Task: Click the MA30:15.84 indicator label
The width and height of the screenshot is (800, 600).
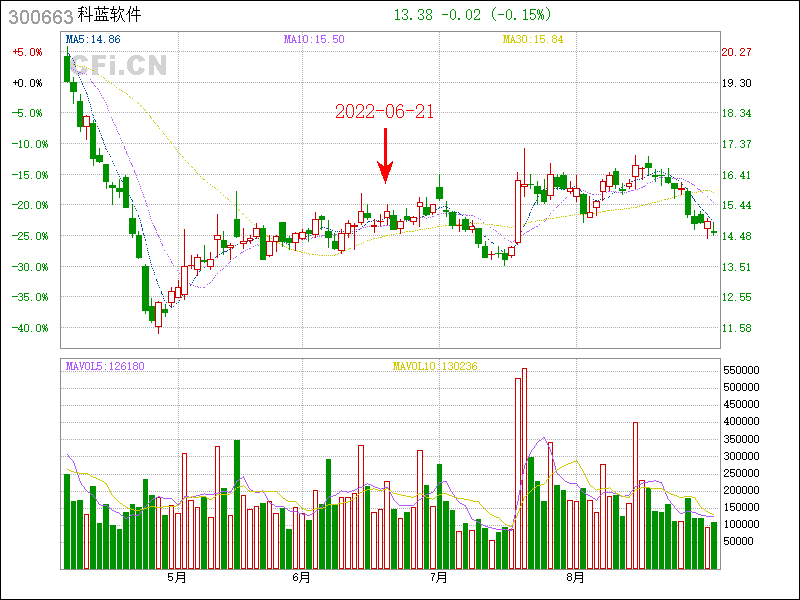Action: pyautogui.click(x=533, y=39)
